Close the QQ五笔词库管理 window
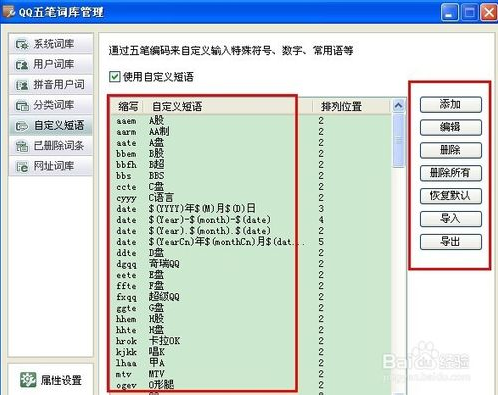Image resolution: width=498 pixels, height=396 pixels. coord(488,13)
